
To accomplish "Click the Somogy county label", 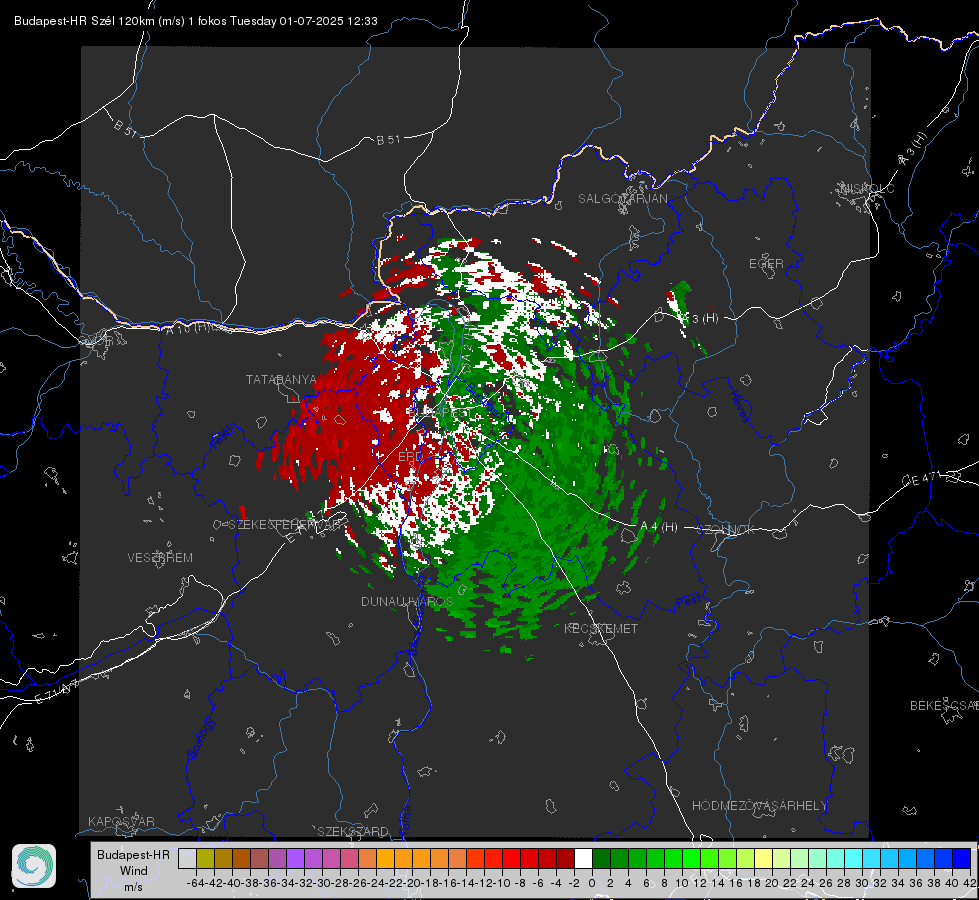I will click(x=200, y=738).
